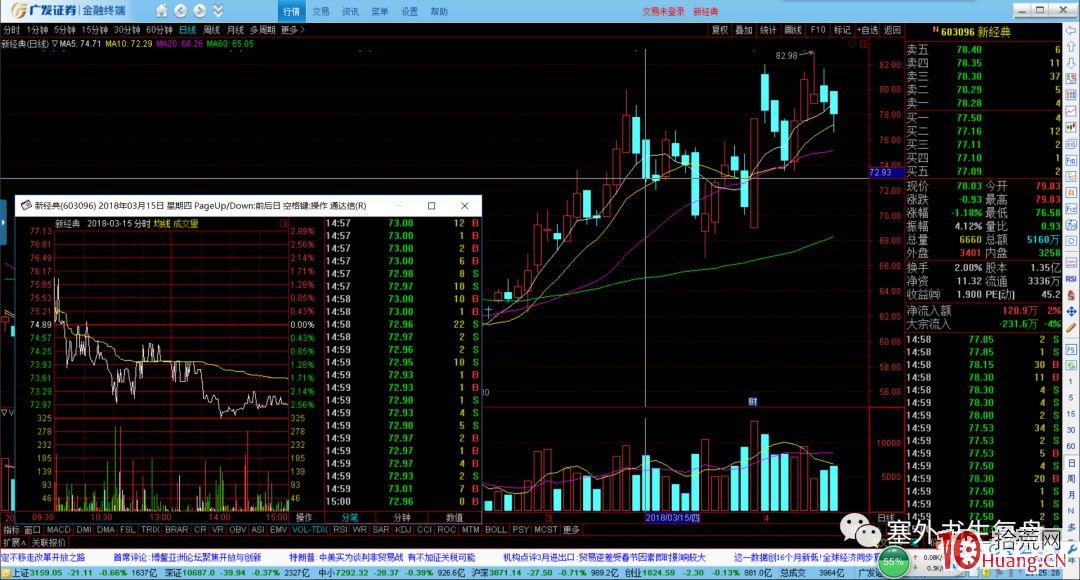Select the DMI indicator
This screenshot has height=580, width=1080.
tap(84, 530)
